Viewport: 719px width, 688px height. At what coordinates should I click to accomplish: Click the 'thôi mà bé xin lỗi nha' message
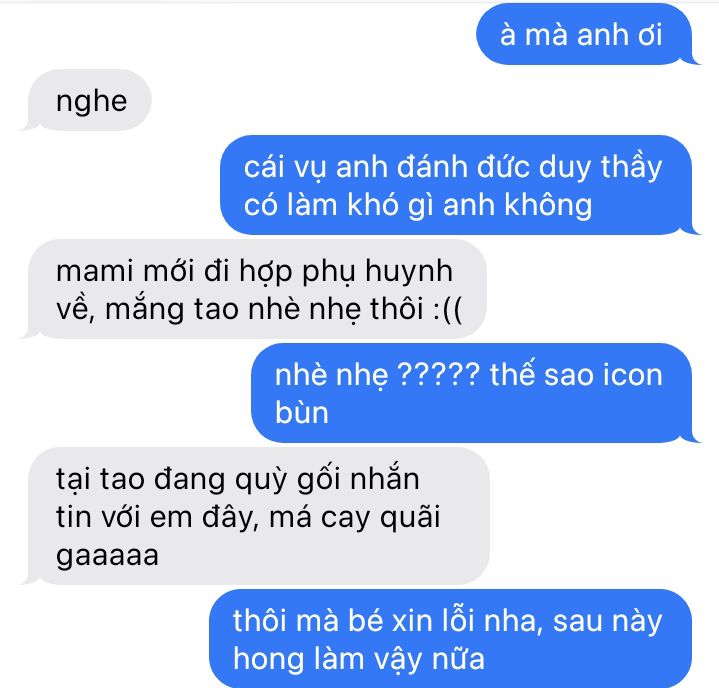[450, 639]
